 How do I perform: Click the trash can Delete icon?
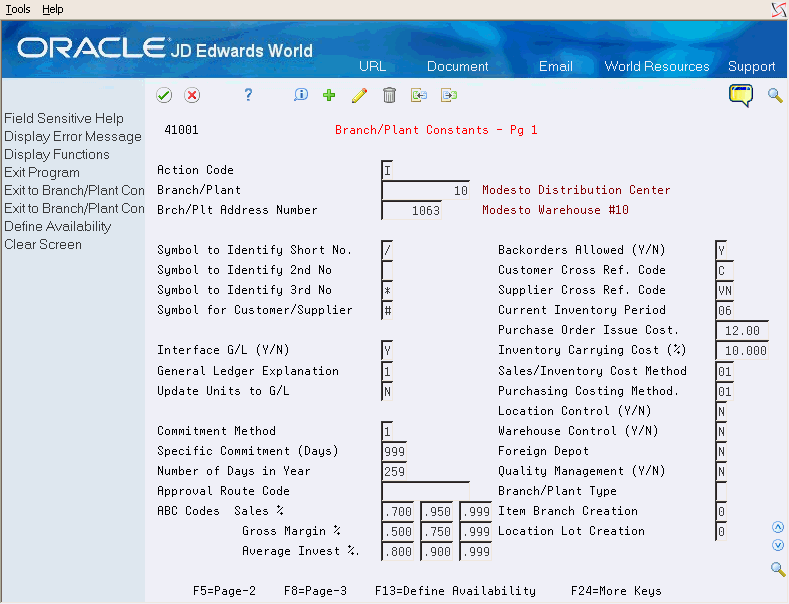point(389,95)
